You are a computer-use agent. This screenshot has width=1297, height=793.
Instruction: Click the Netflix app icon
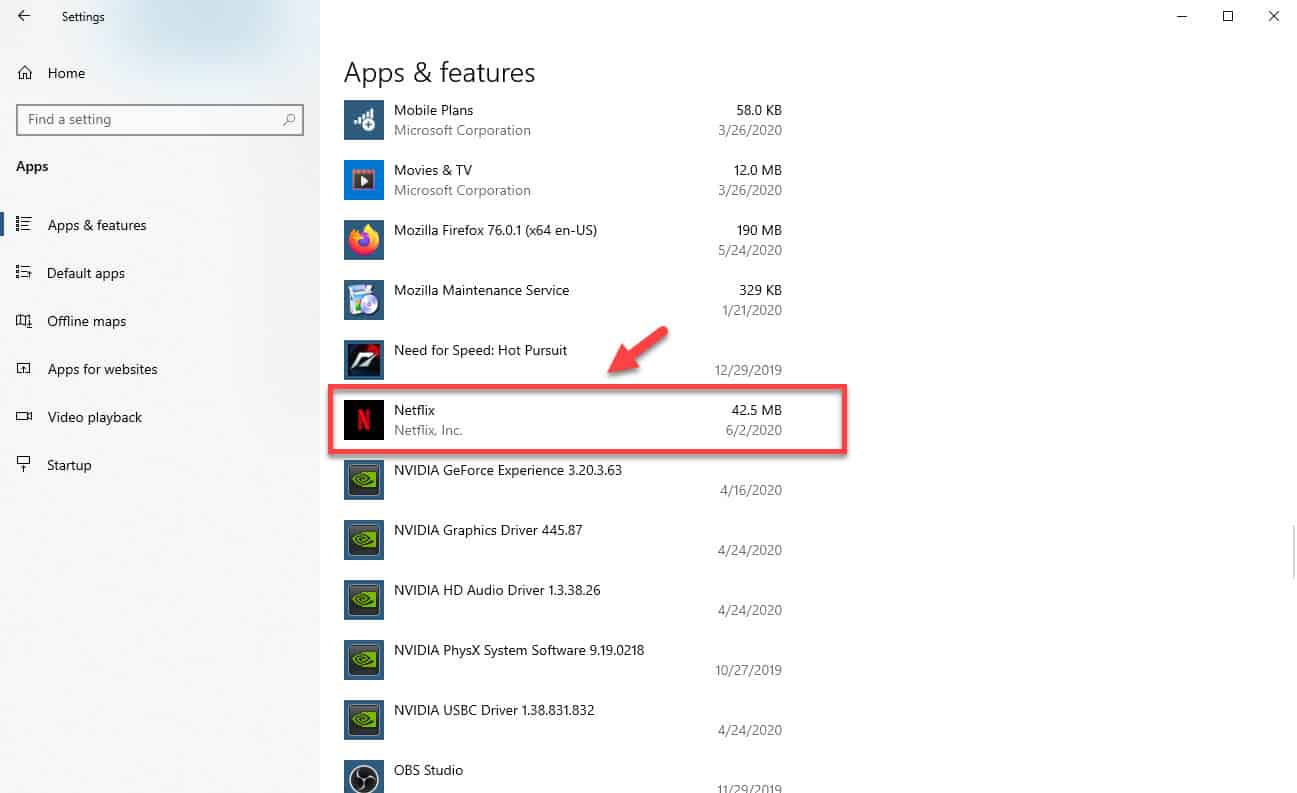point(364,420)
